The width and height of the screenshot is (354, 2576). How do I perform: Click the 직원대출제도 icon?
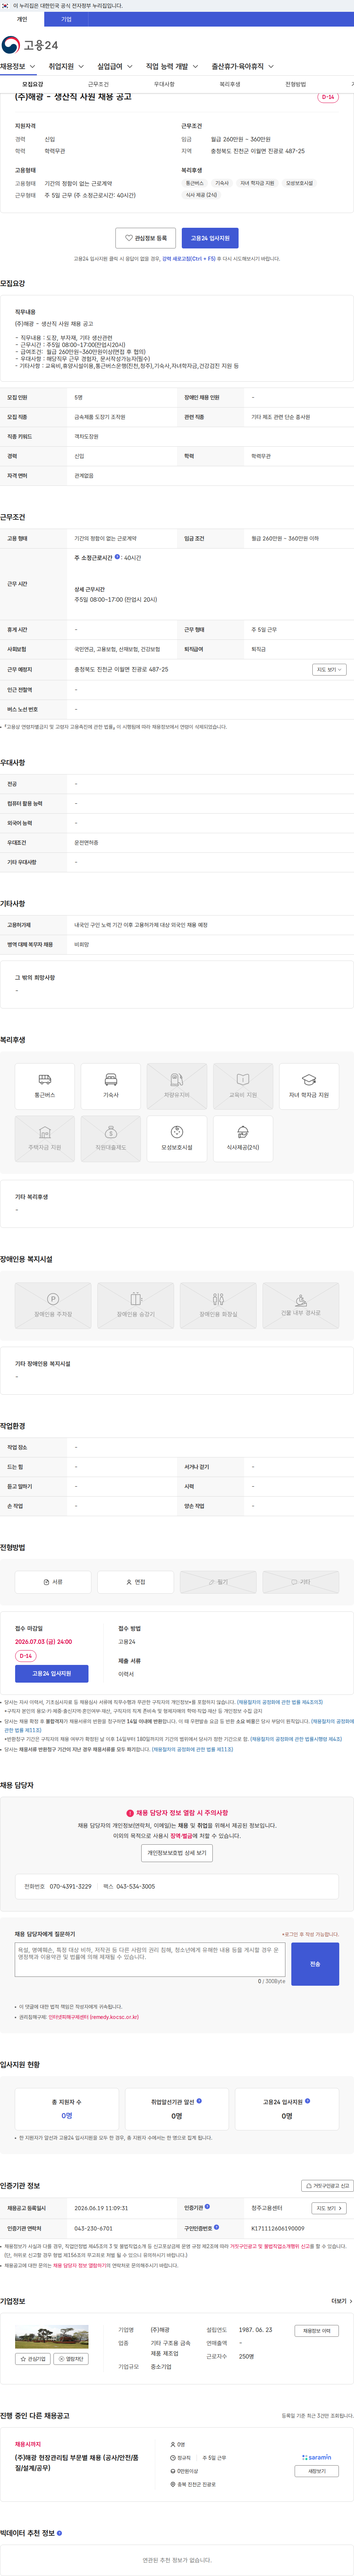pyautogui.click(x=111, y=1138)
